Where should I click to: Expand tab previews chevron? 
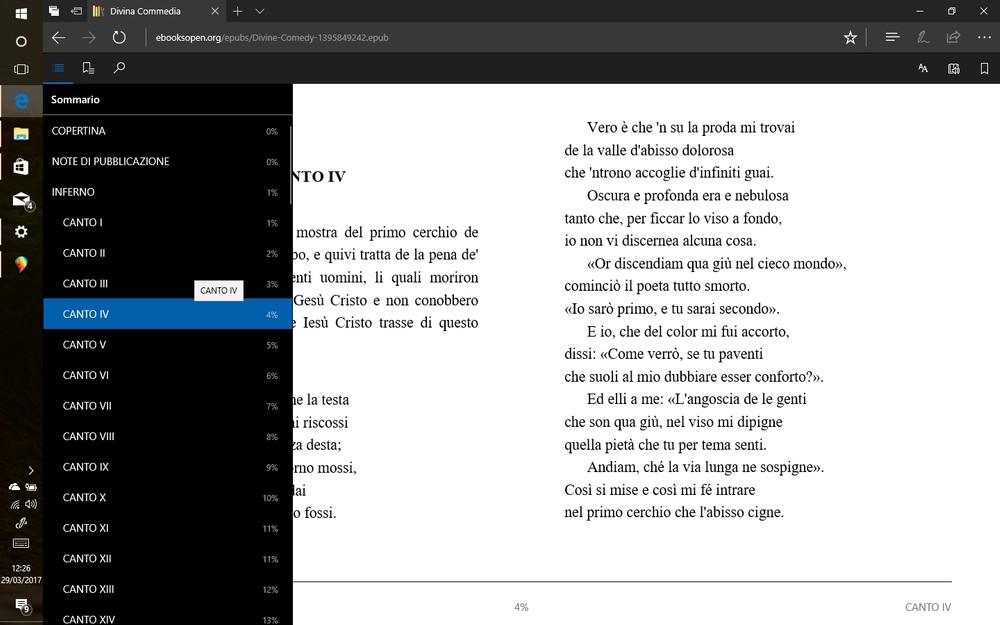[x=260, y=11]
